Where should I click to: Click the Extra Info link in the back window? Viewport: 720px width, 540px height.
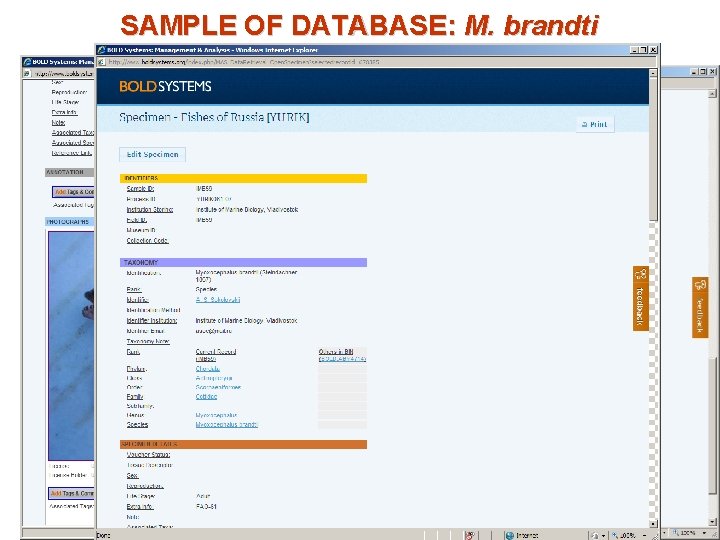[x=64, y=112]
